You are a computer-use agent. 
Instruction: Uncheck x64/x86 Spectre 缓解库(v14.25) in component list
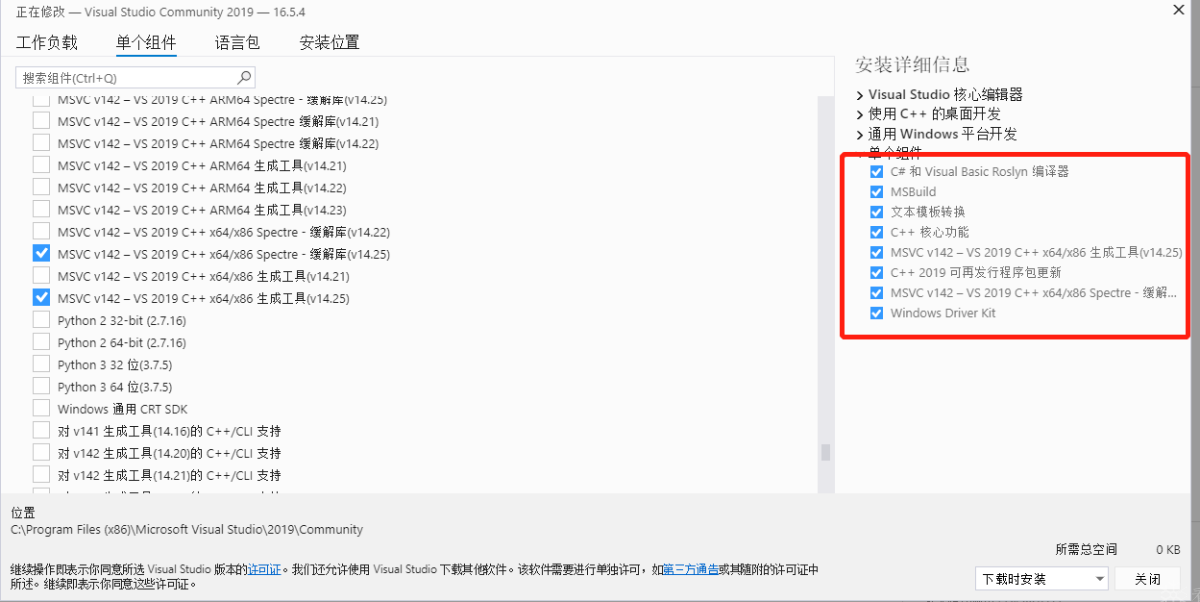click(x=41, y=253)
